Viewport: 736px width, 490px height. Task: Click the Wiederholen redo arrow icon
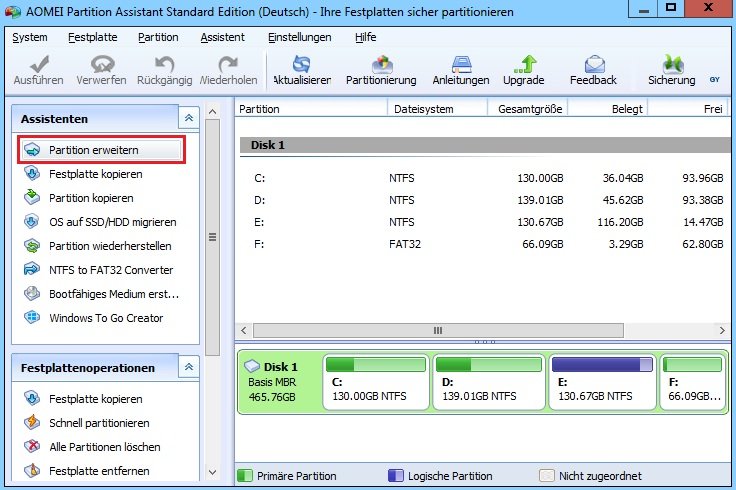pyautogui.click(x=228, y=64)
